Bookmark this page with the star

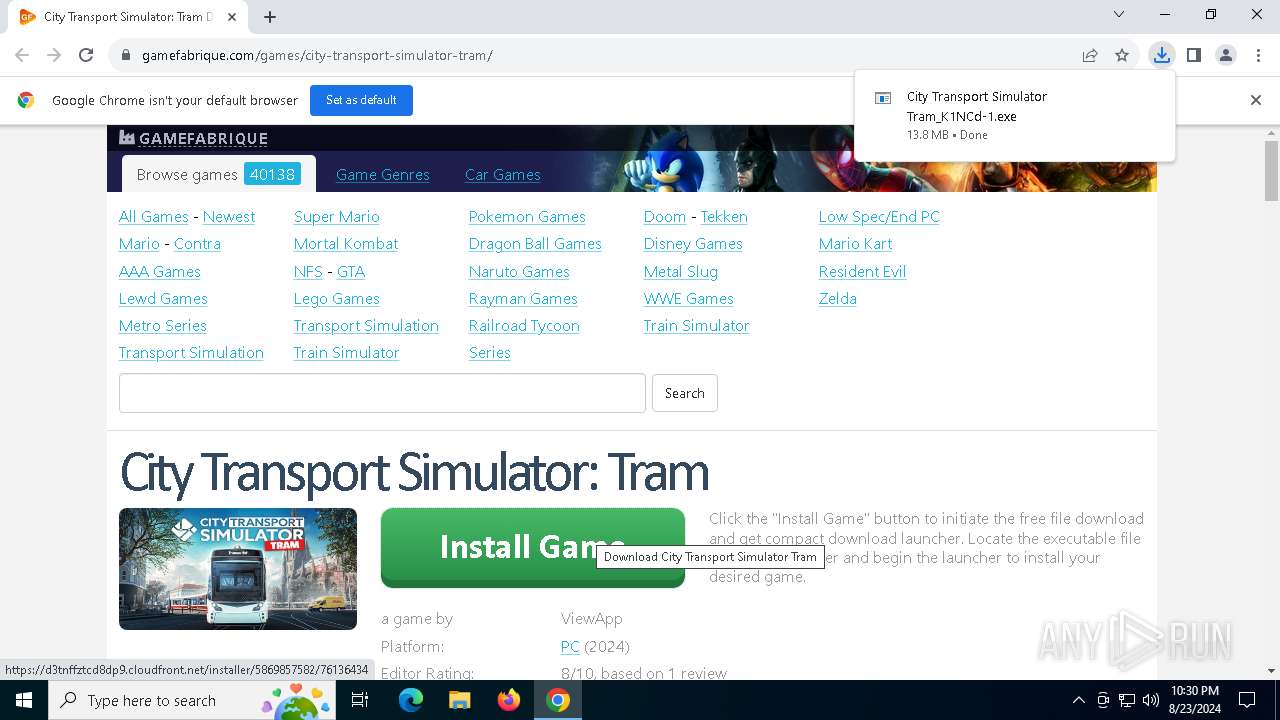coord(1122,55)
